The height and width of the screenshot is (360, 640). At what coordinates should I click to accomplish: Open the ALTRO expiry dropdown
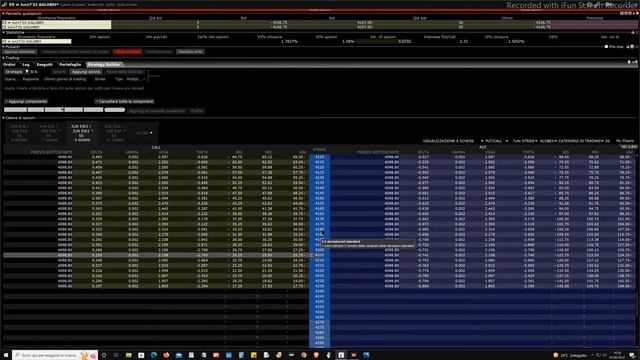coord(144,133)
